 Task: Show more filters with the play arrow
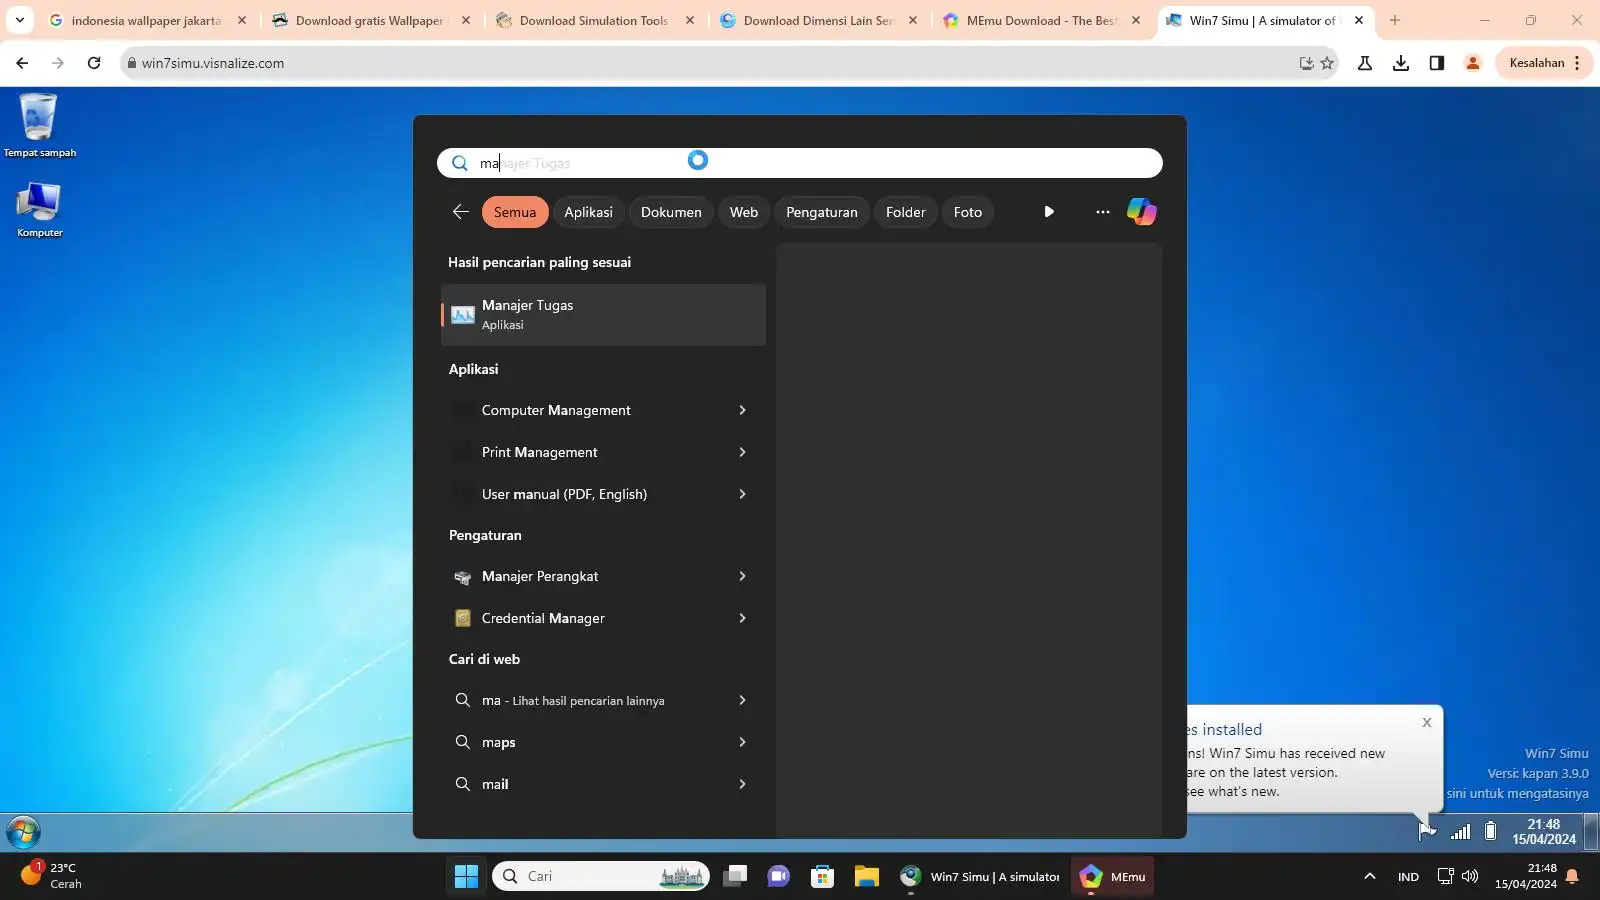pyautogui.click(x=1048, y=212)
